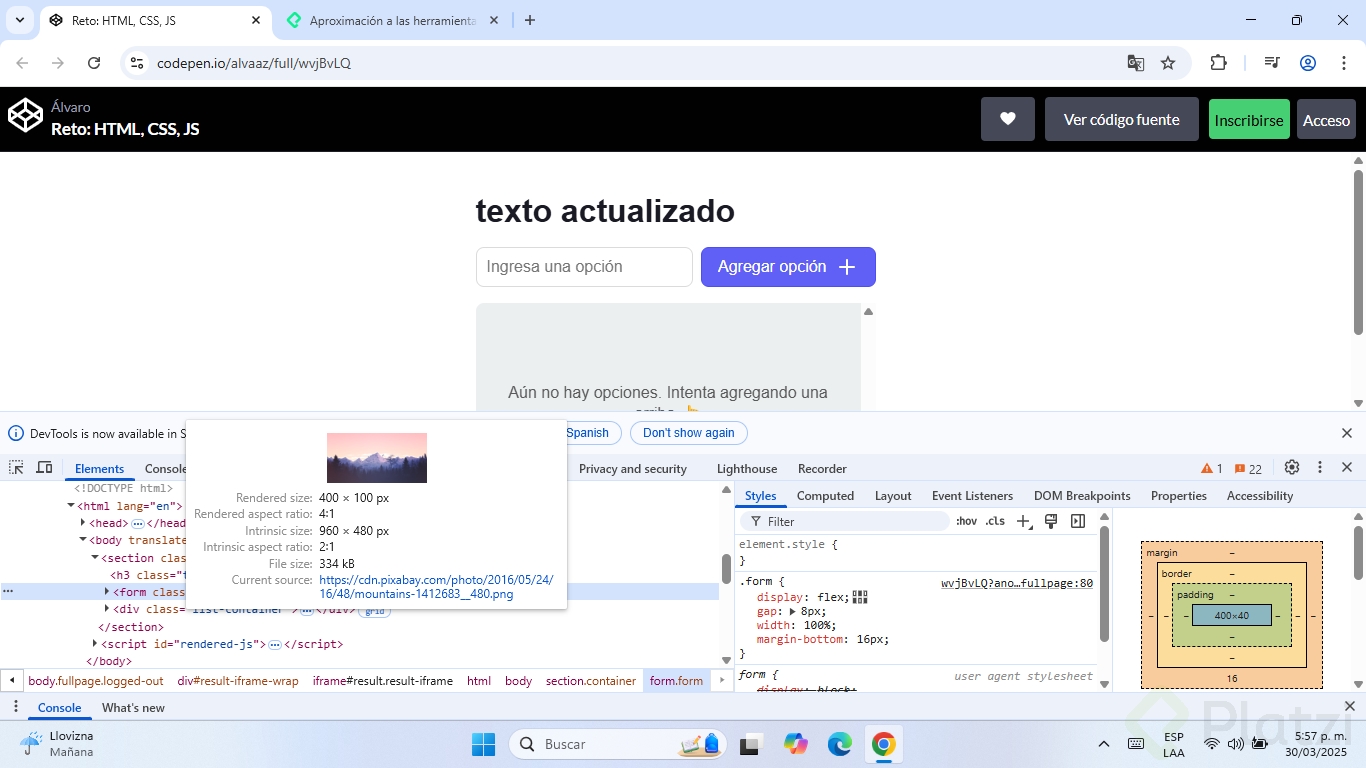Switch to the Computed tab
Screen dimensions: 1366x768
click(x=825, y=496)
